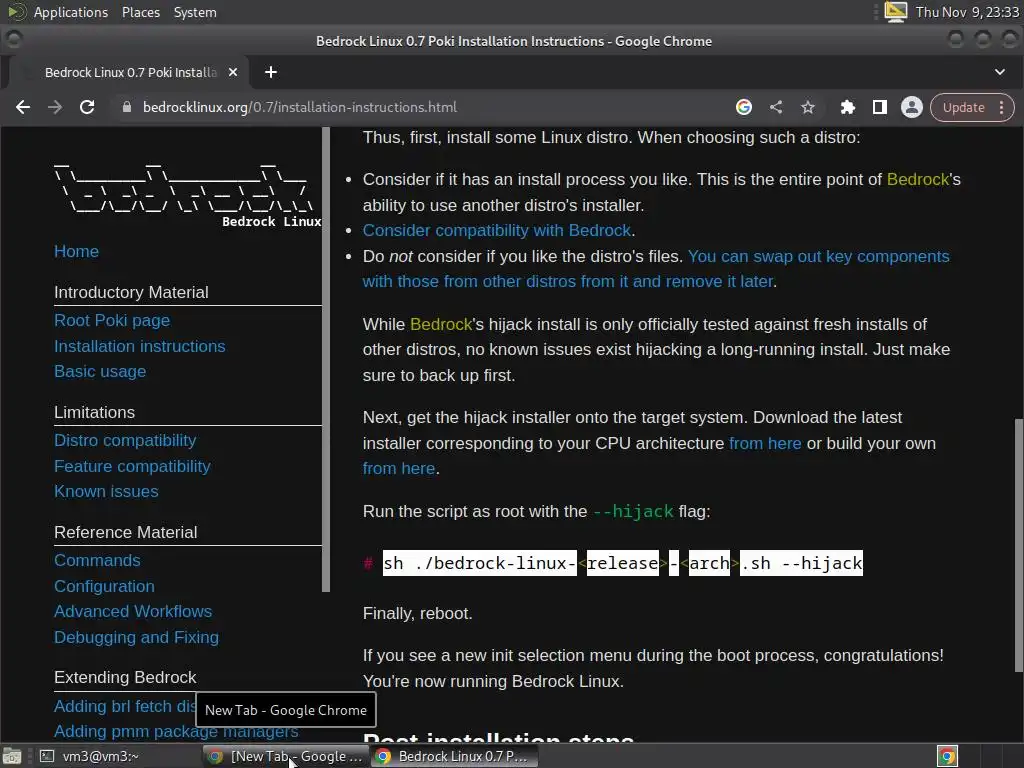Click 'from here' build your own link
Screen dimensions: 1024x768
398,469
